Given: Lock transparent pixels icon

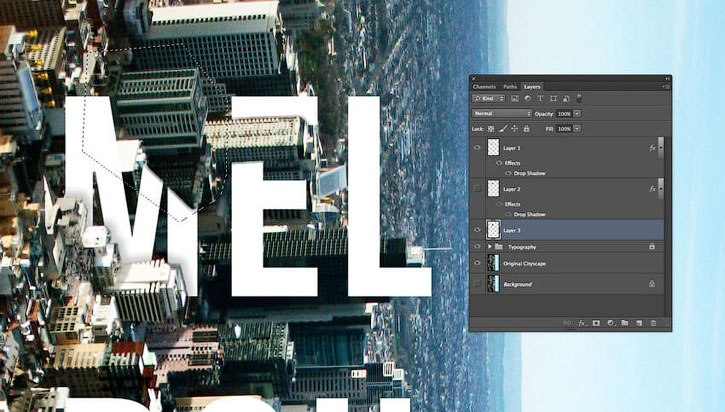Looking at the screenshot, I should tap(491, 129).
